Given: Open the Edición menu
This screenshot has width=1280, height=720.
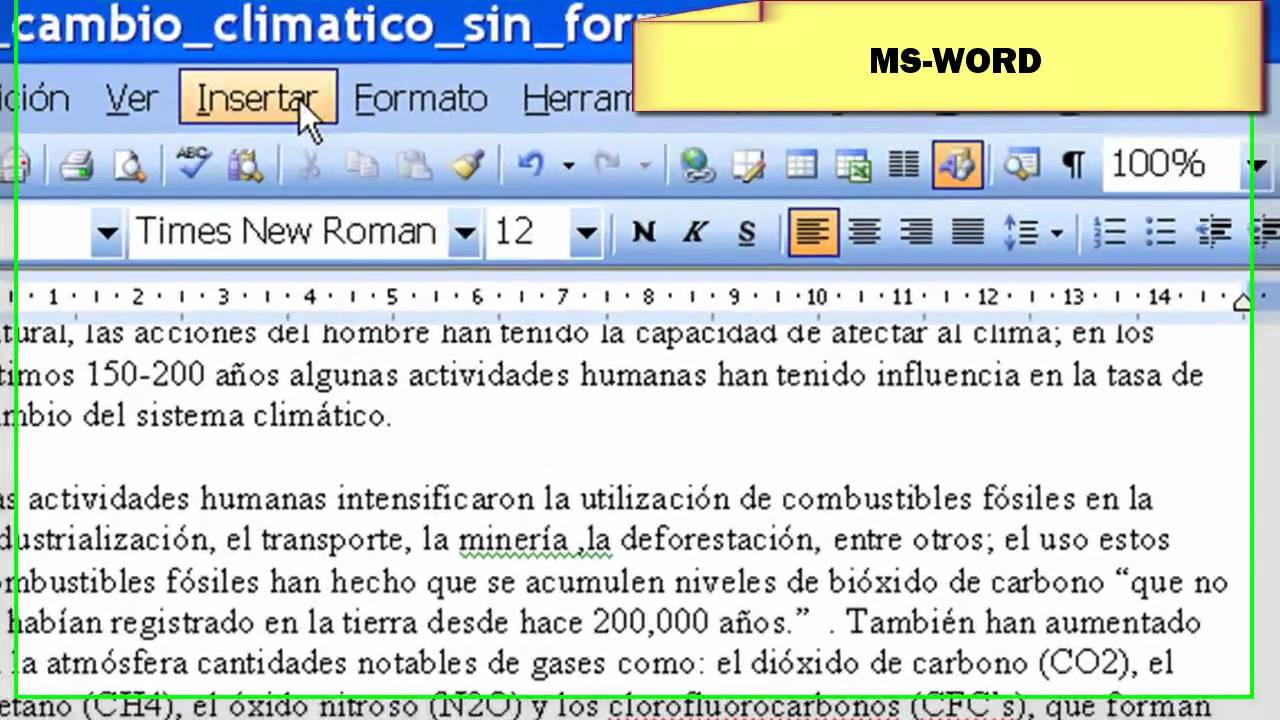Looking at the screenshot, I should coord(34,98).
